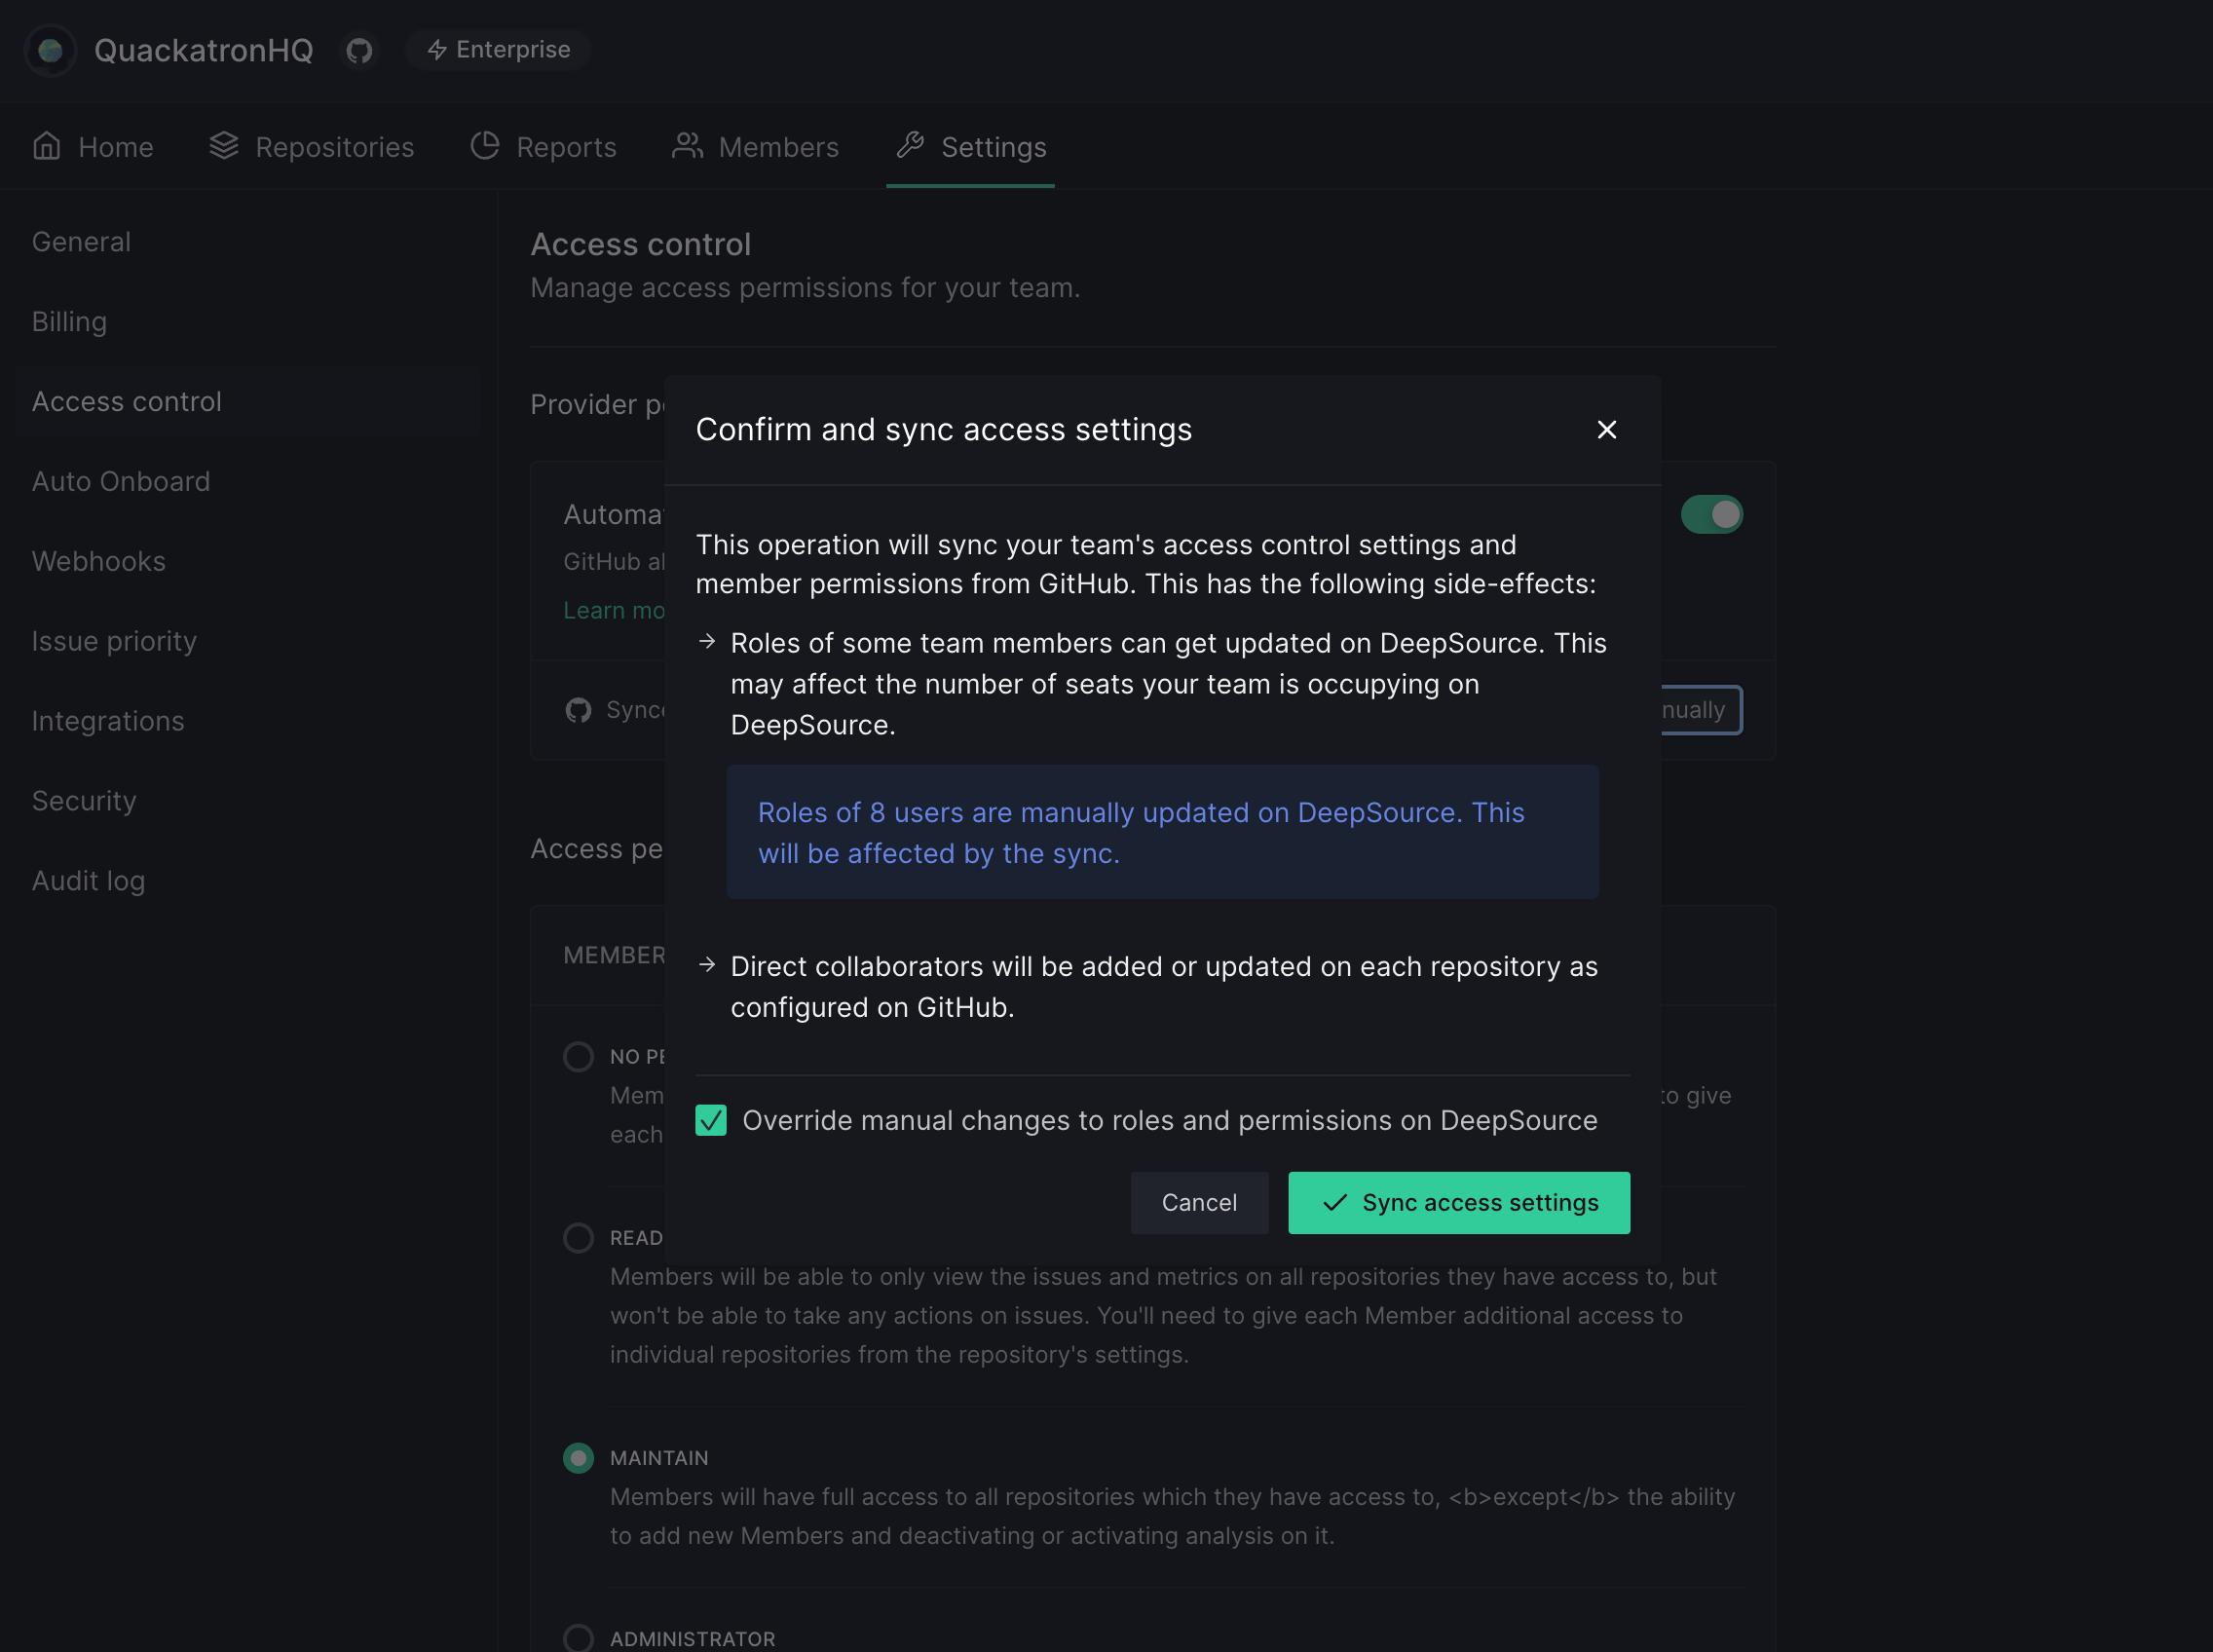Click the QuackatronHQ team avatar icon
Image resolution: width=2213 pixels, height=1652 pixels.
(x=50, y=50)
